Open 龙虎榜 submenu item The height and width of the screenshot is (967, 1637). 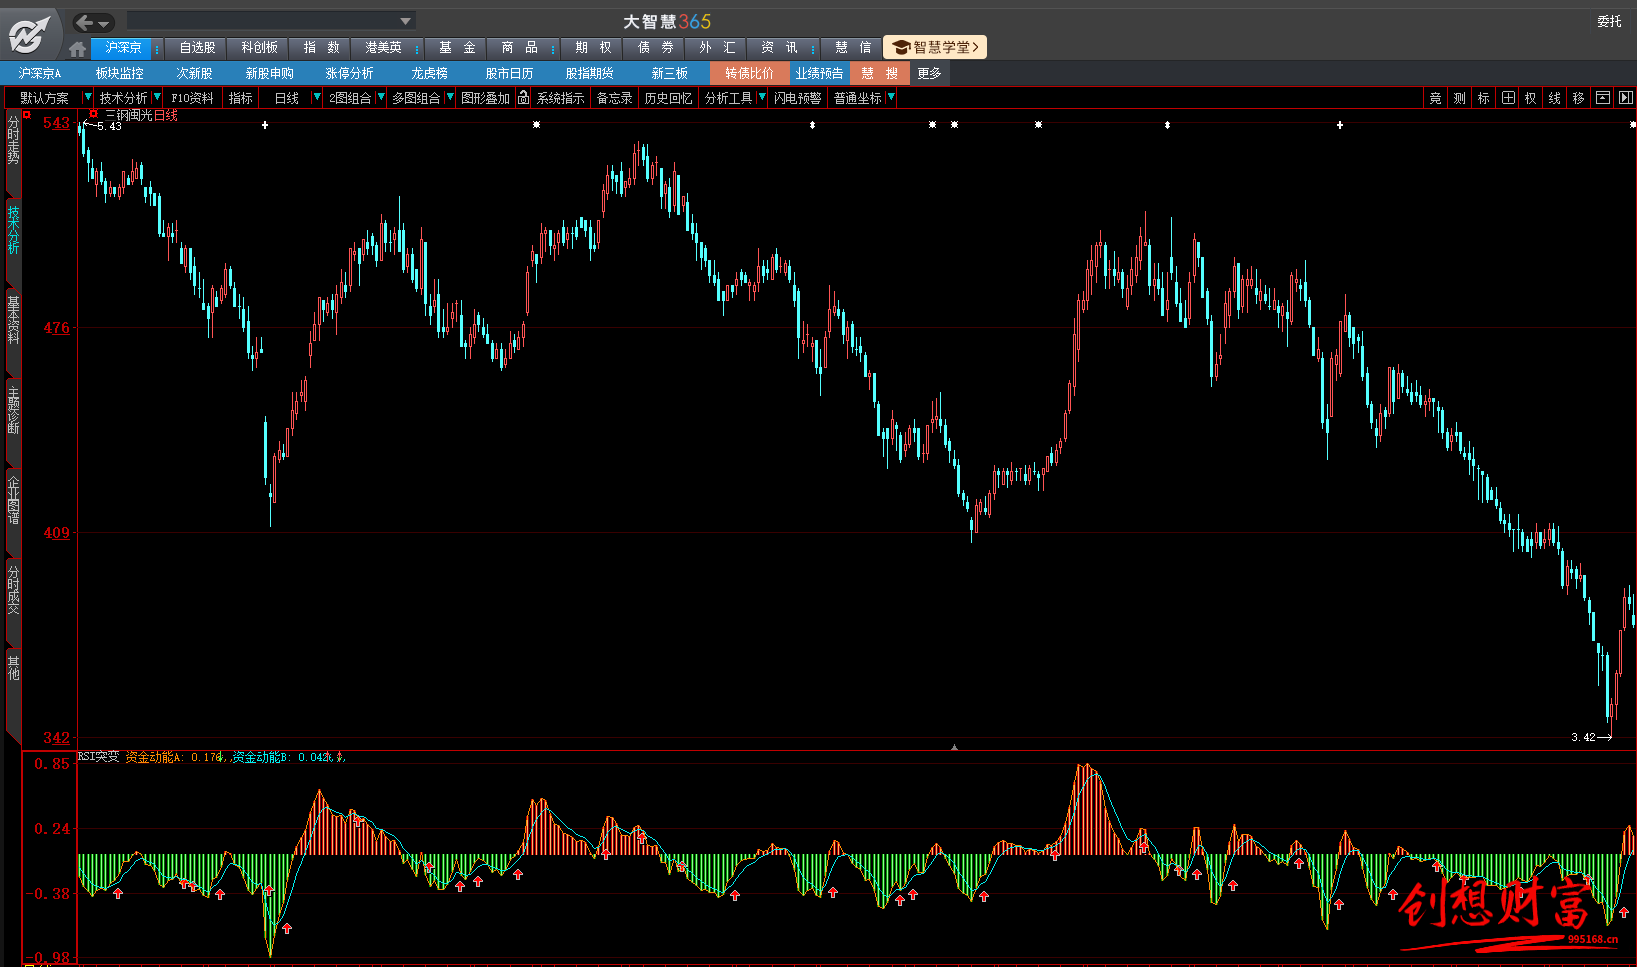[x=430, y=73]
